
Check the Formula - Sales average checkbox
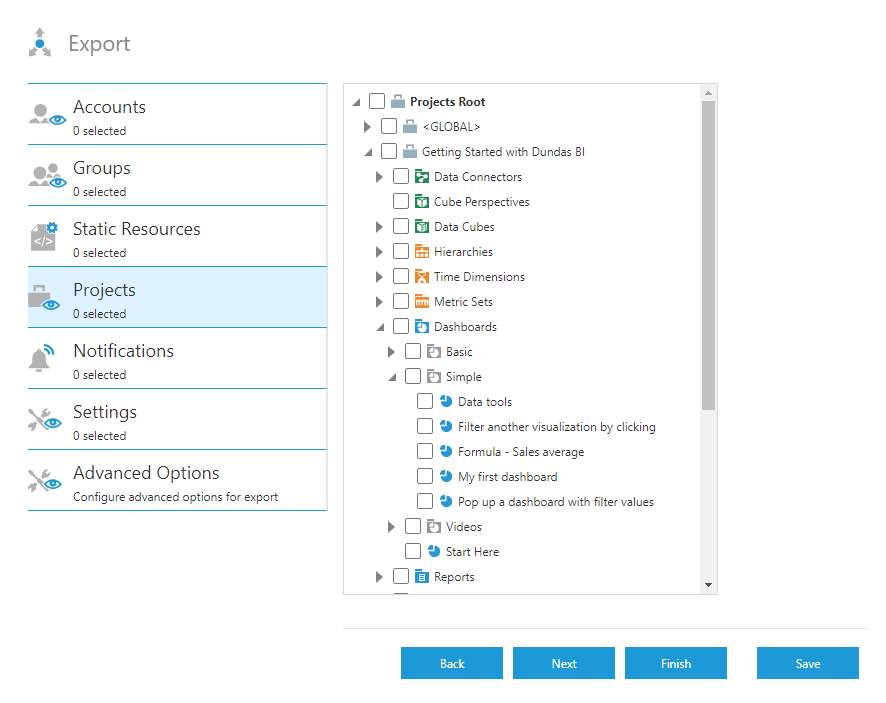coord(425,451)
